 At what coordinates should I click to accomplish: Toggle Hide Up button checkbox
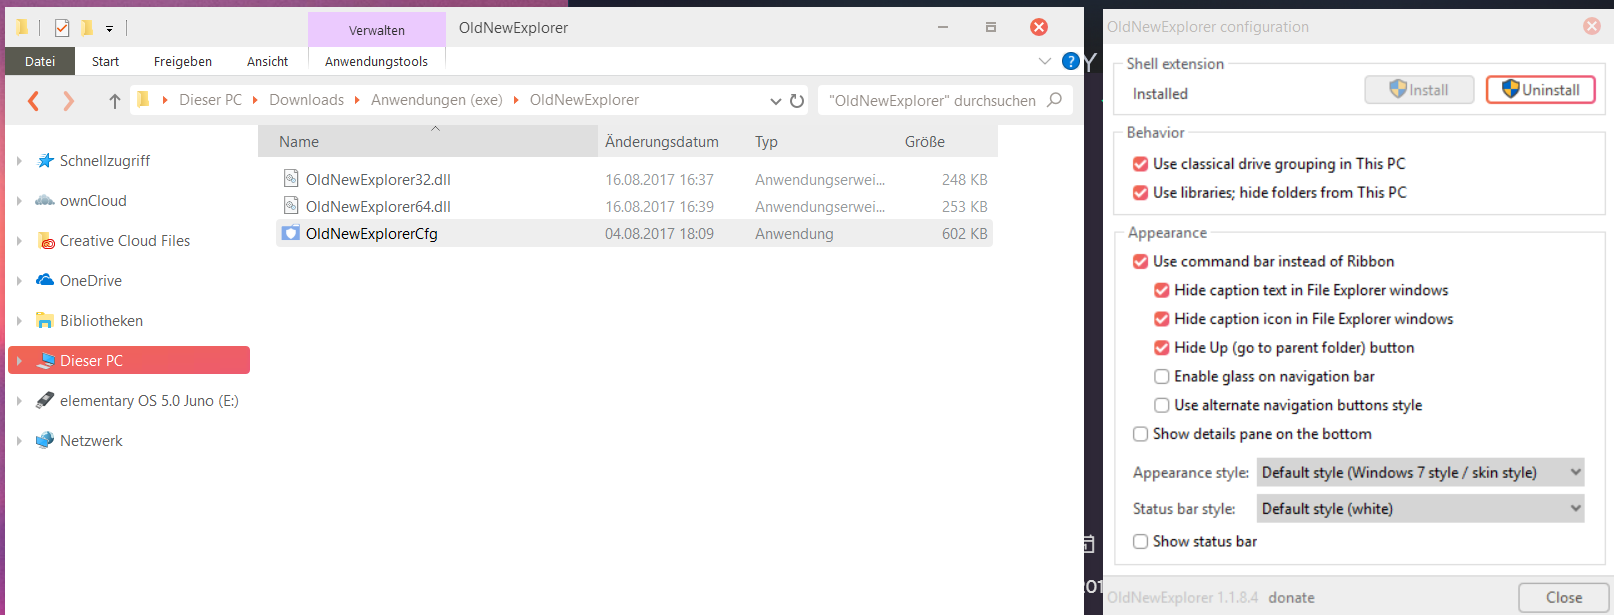1161,348
